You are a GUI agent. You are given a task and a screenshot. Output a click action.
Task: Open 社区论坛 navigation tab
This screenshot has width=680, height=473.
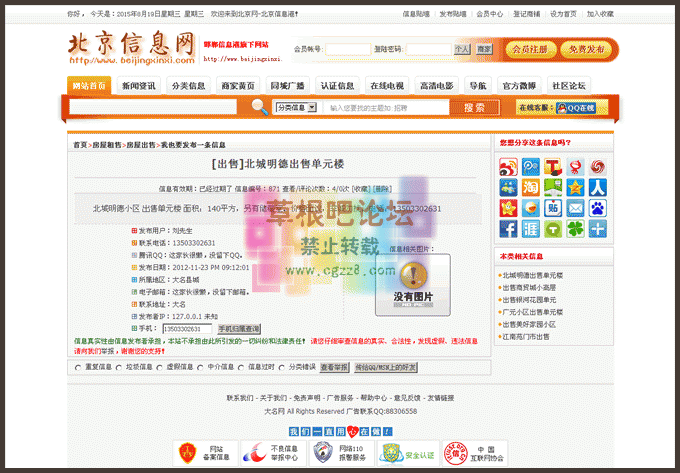pos(569,85)
